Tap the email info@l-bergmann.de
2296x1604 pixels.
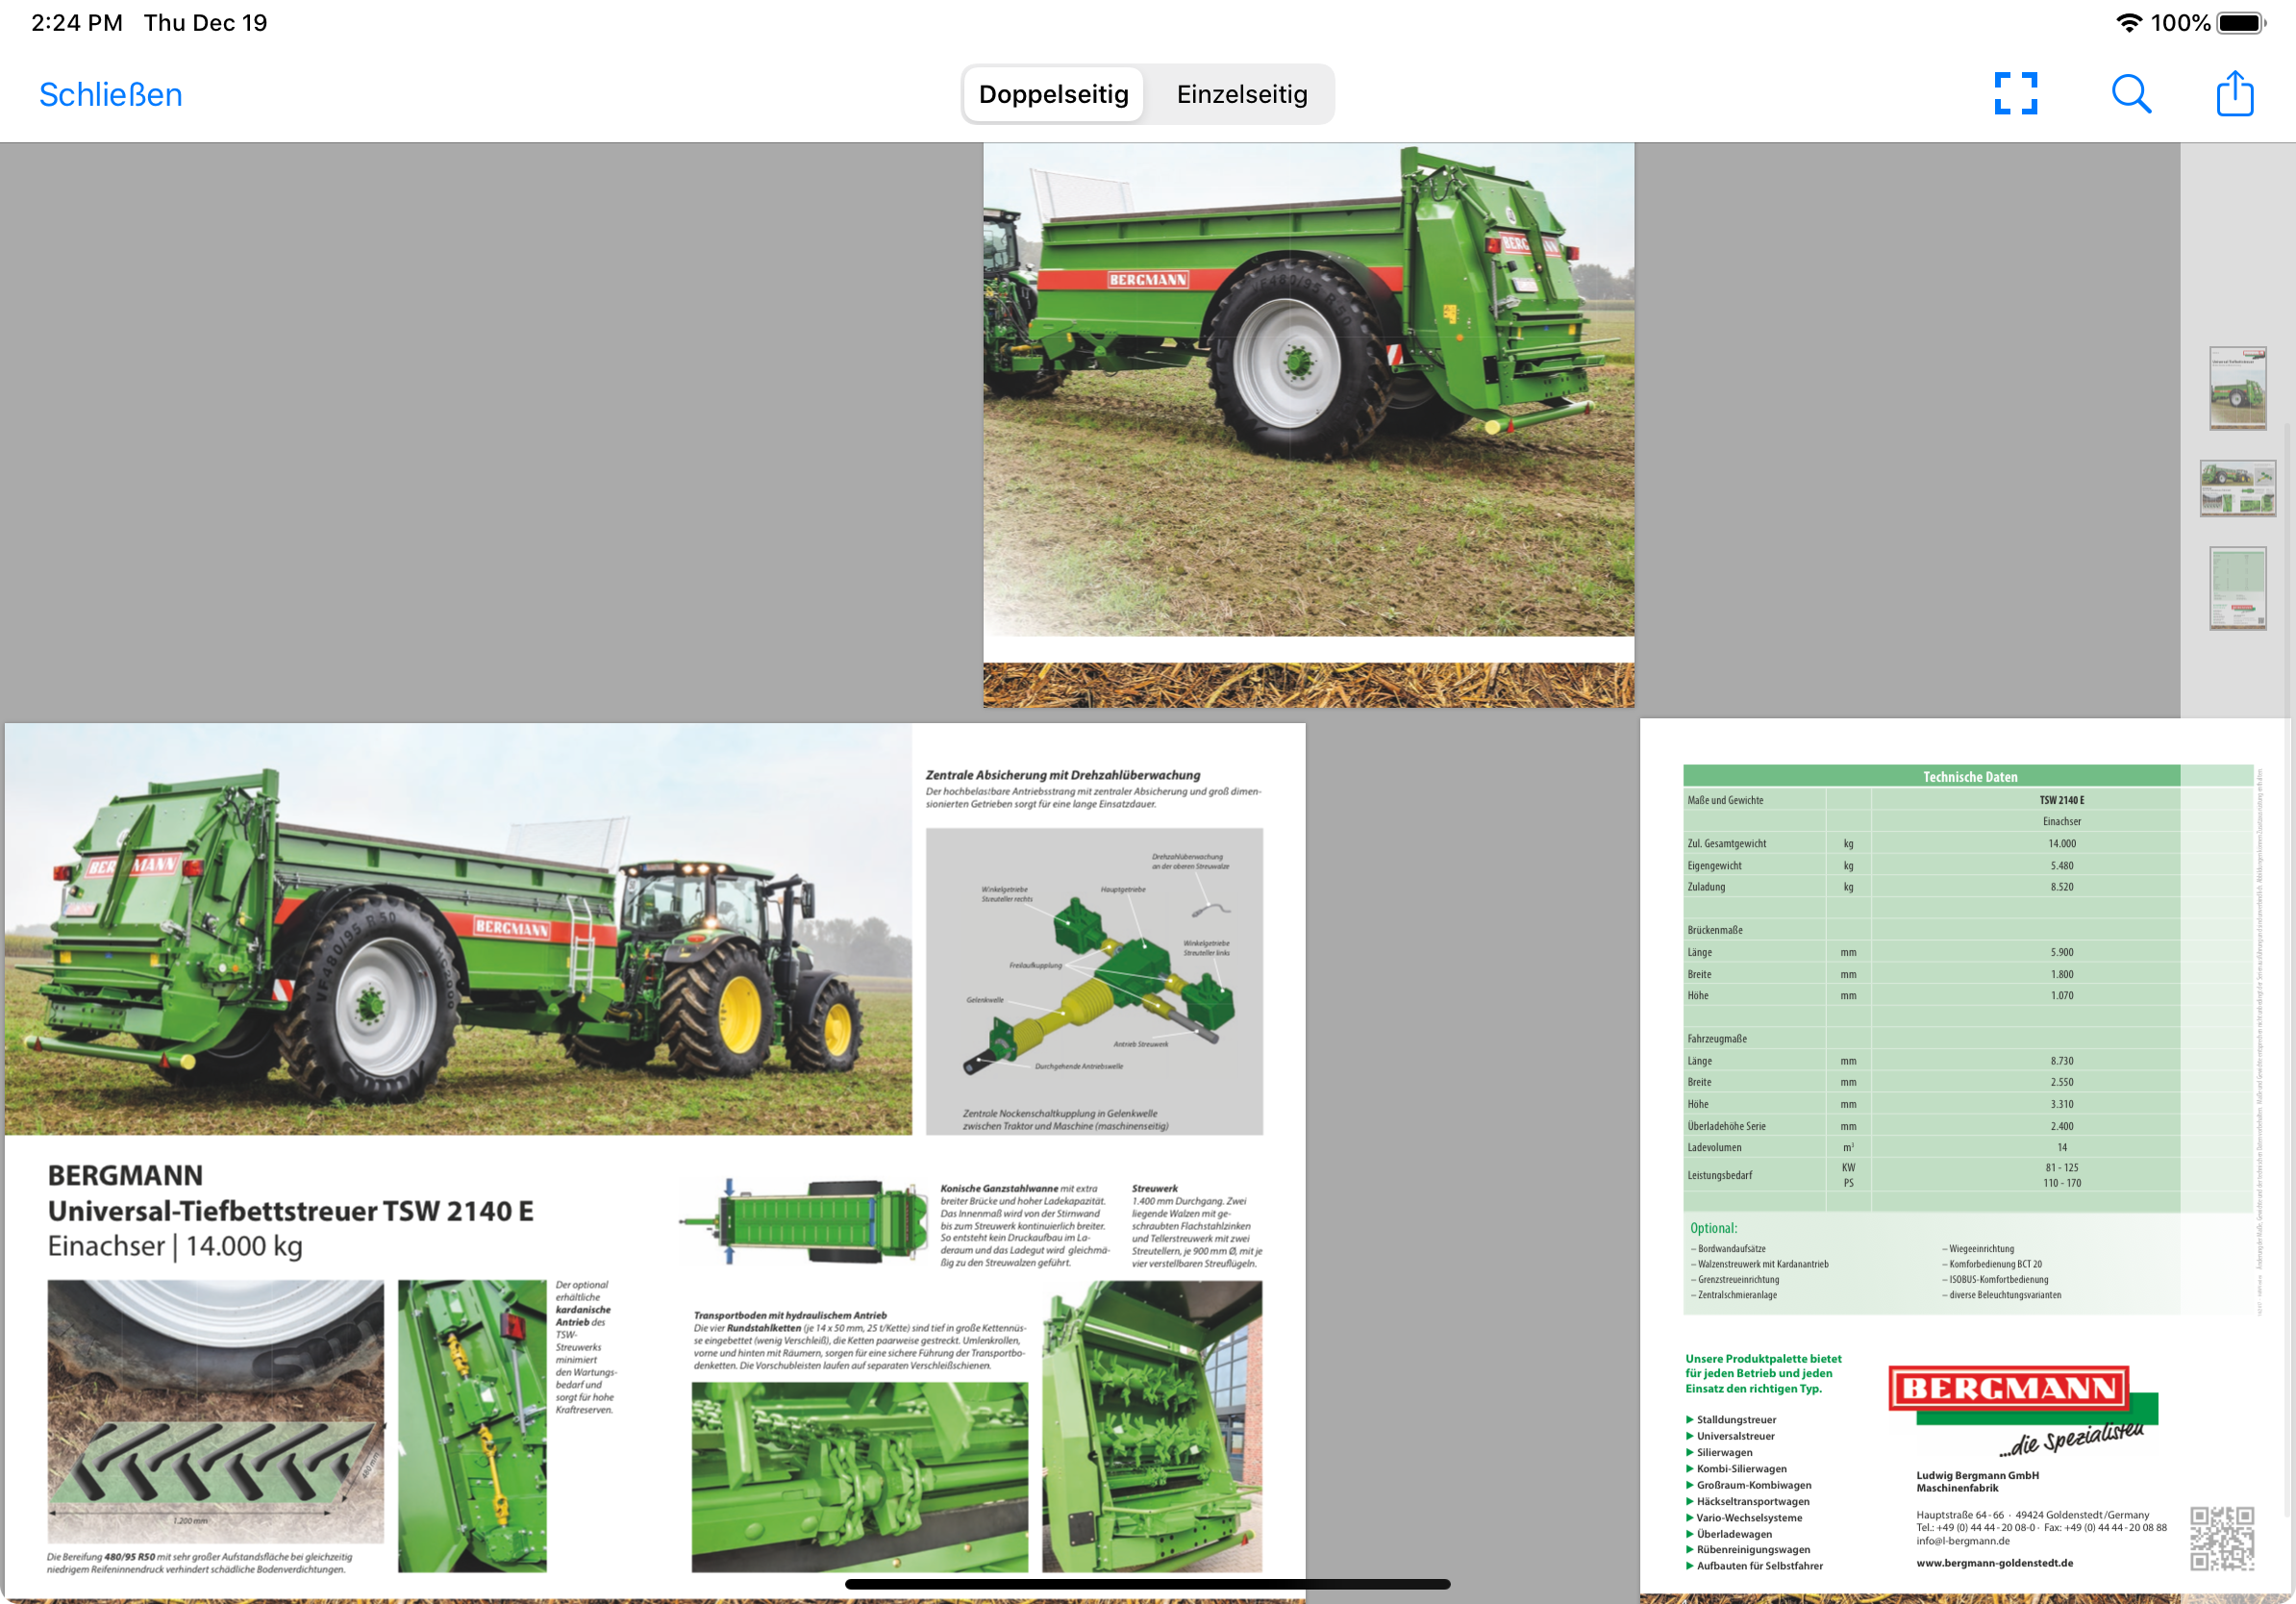point(1962,1541)
